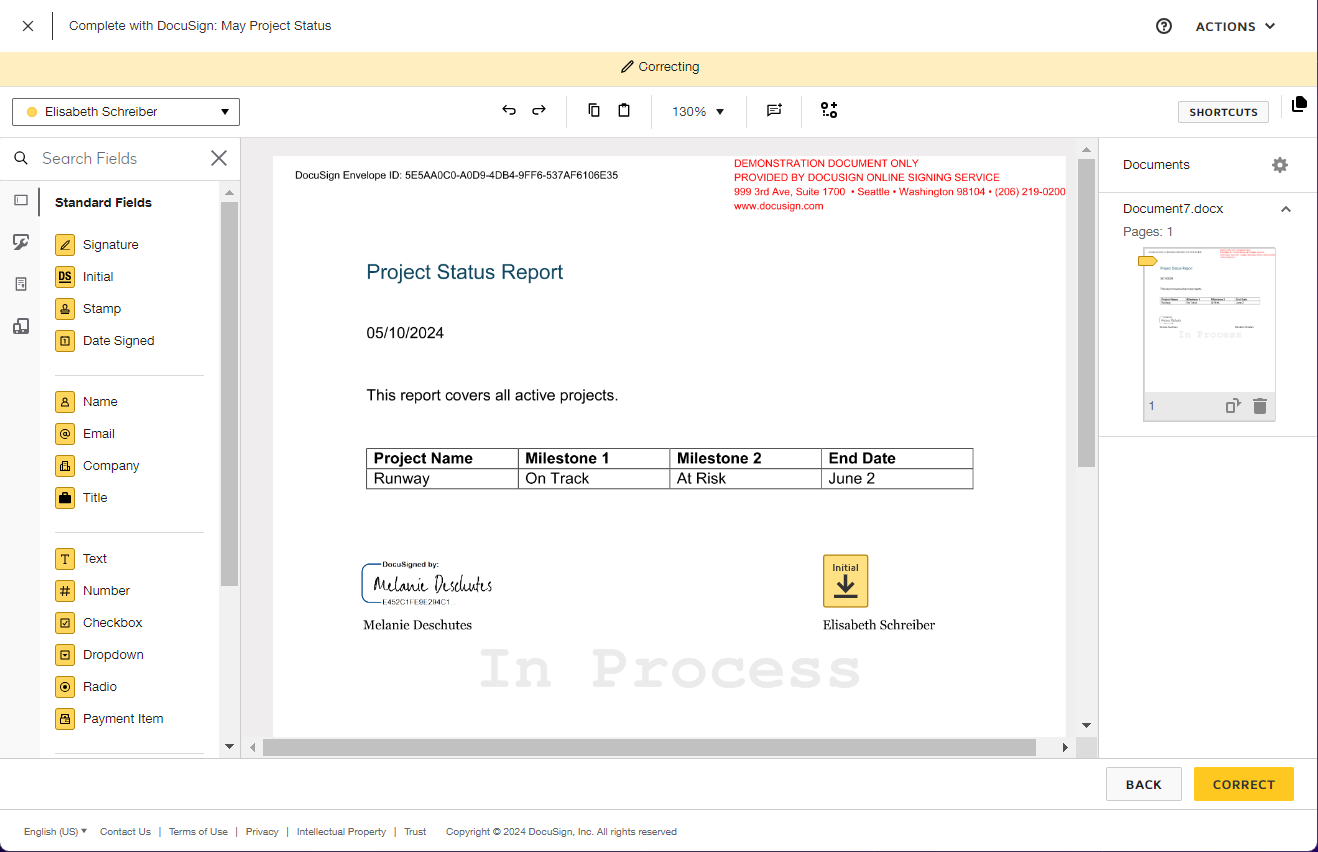Open the ACTIONS menu
The width and height of the screenshot is (1318, 852).
pyautogui.click(x=1235, y=27)
